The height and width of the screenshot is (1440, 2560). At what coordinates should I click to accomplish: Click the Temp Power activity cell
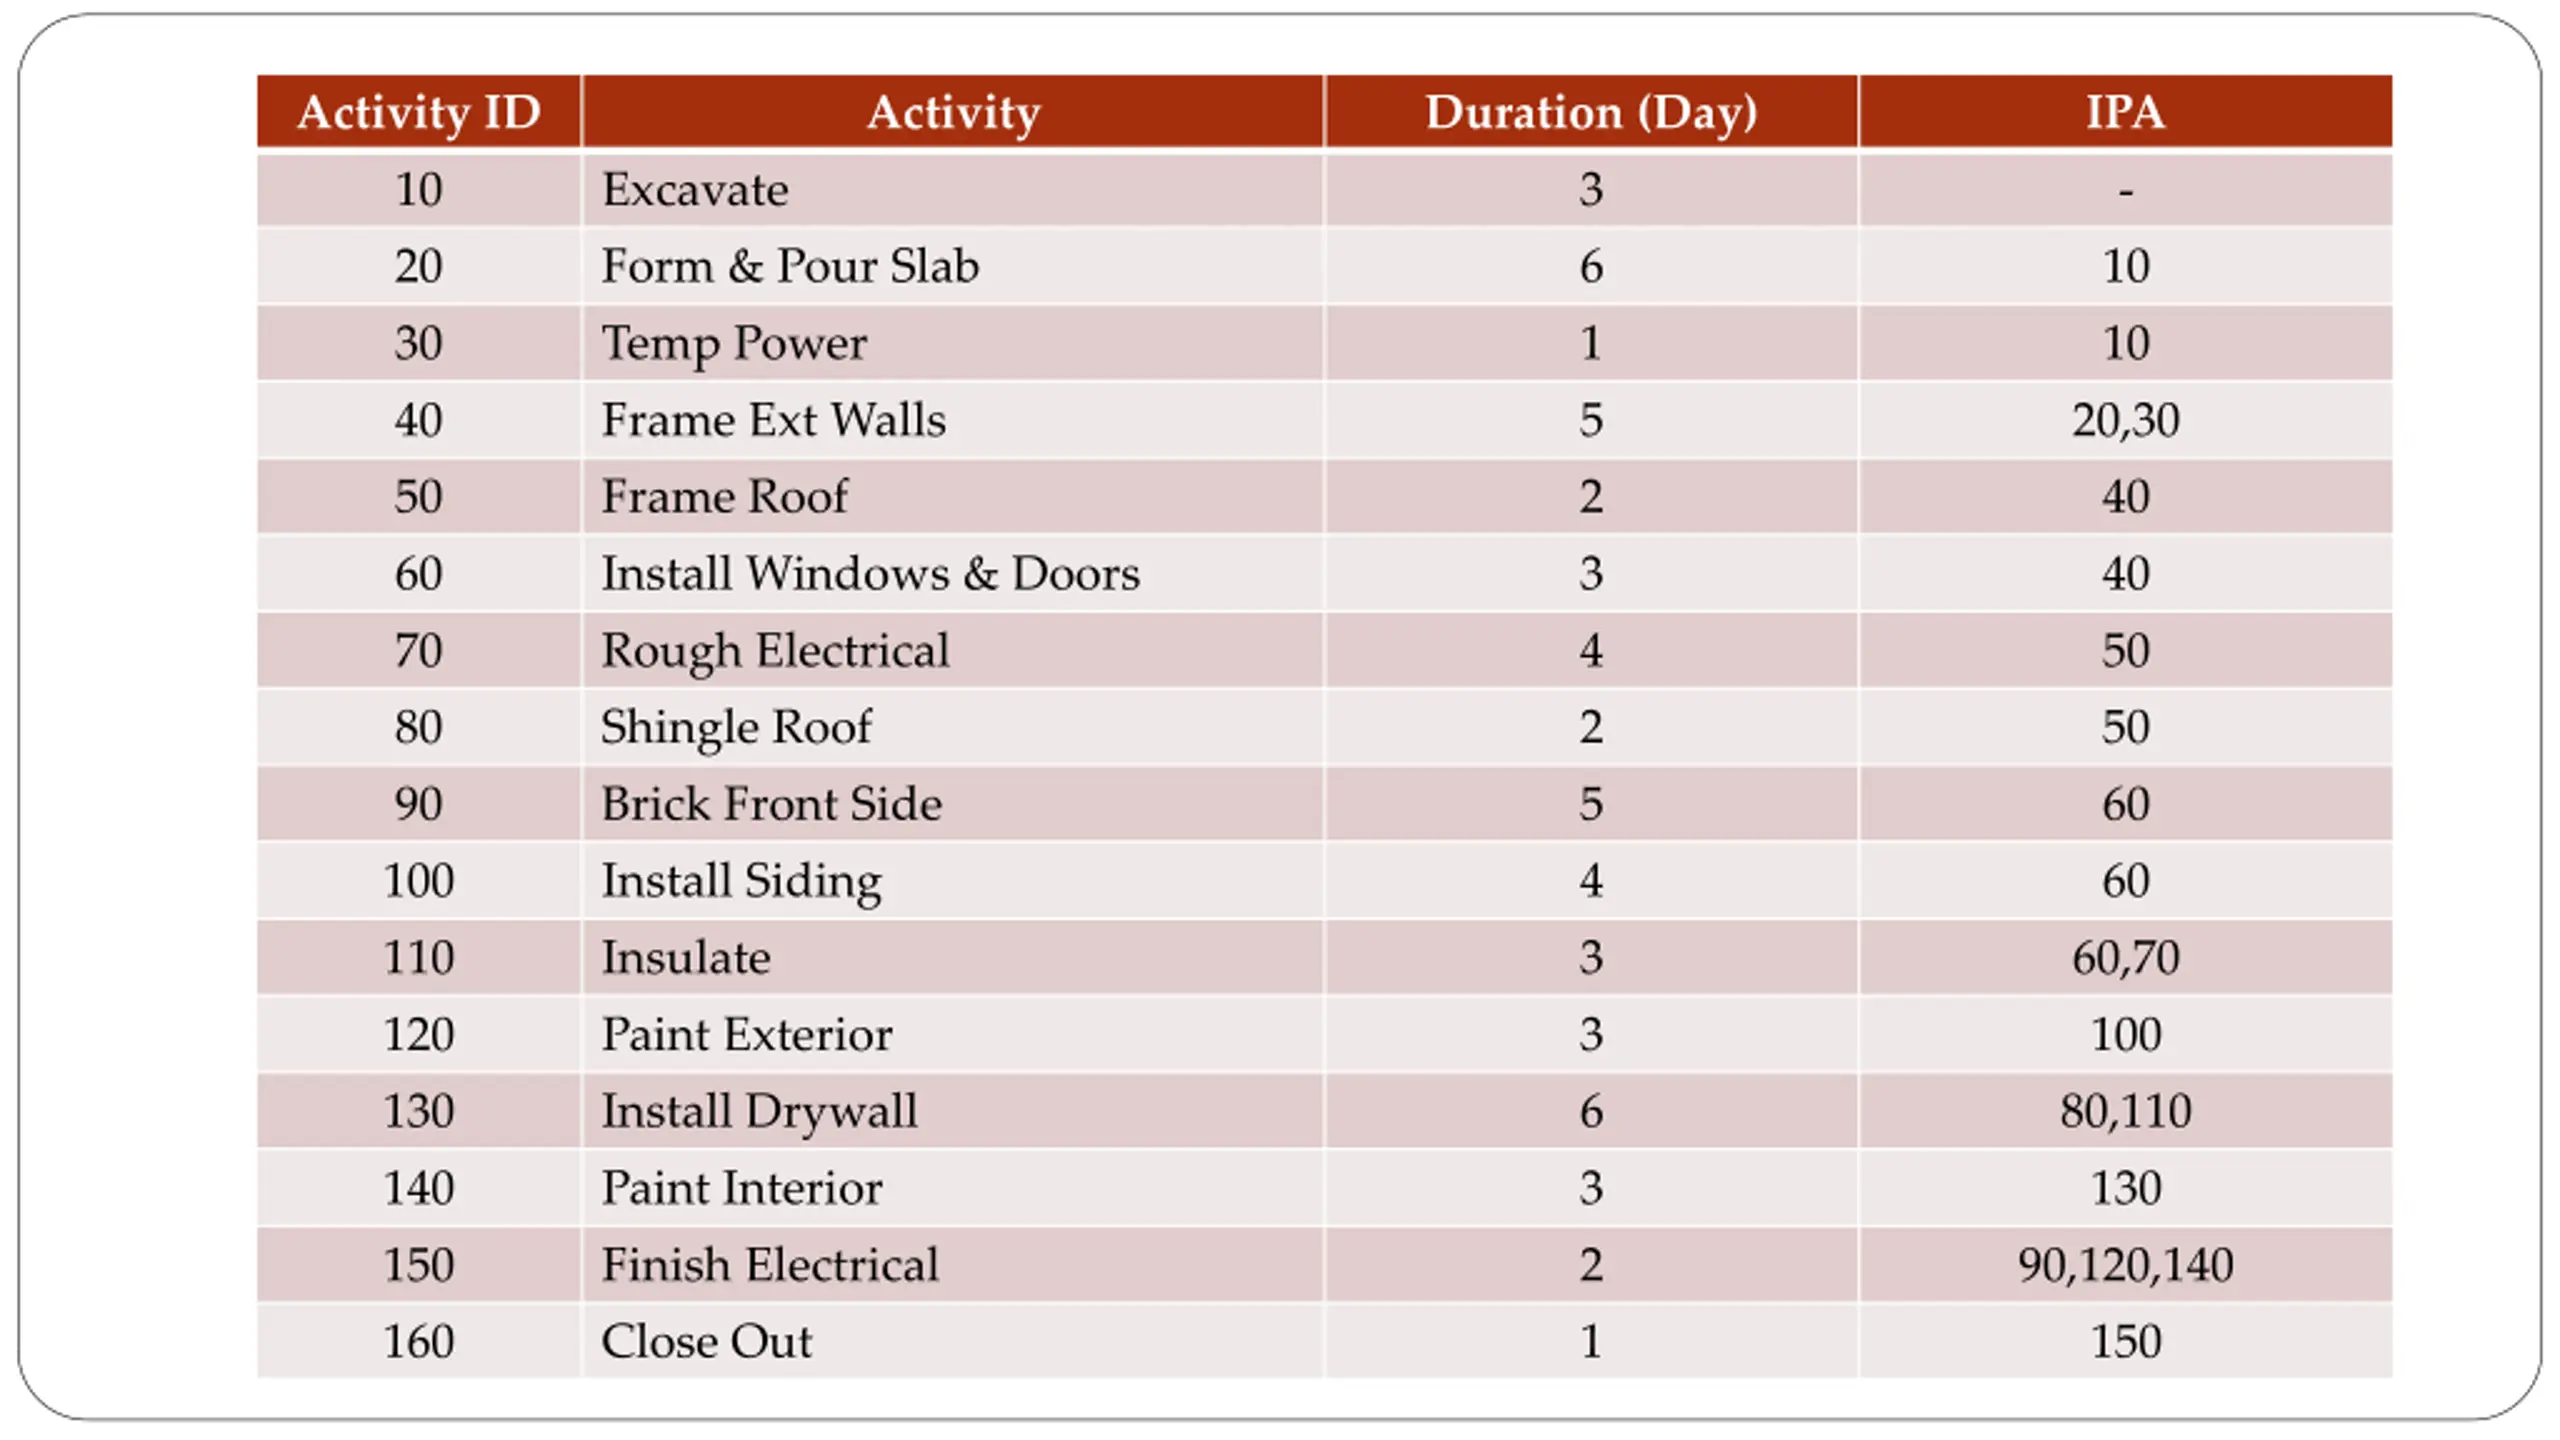pyautogui.click(x=953, y=343)
